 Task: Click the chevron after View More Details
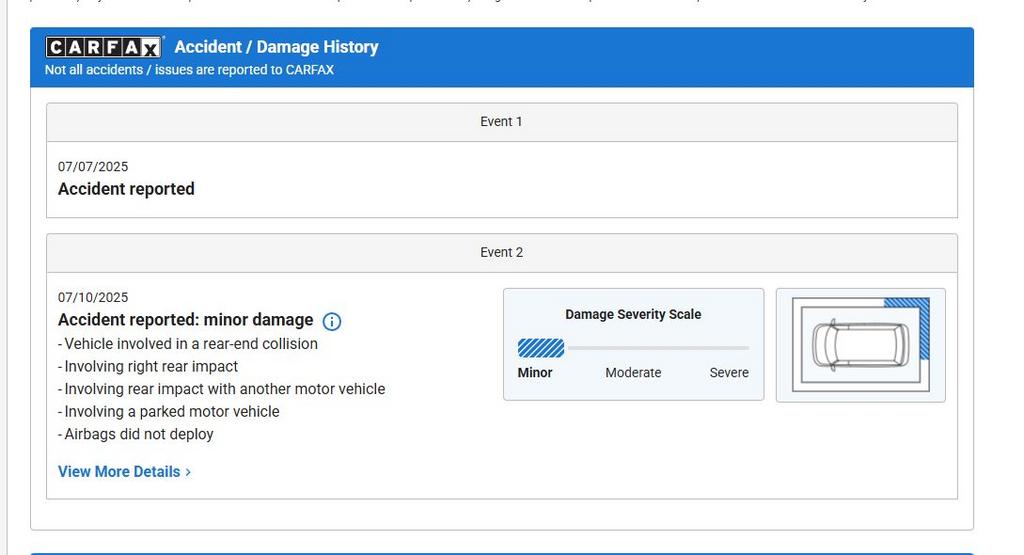point(188,472)
